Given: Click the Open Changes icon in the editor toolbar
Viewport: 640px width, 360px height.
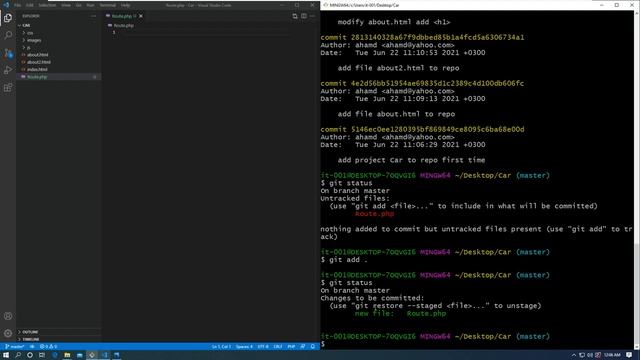Looking at the screenshot, I should [295, 16].
